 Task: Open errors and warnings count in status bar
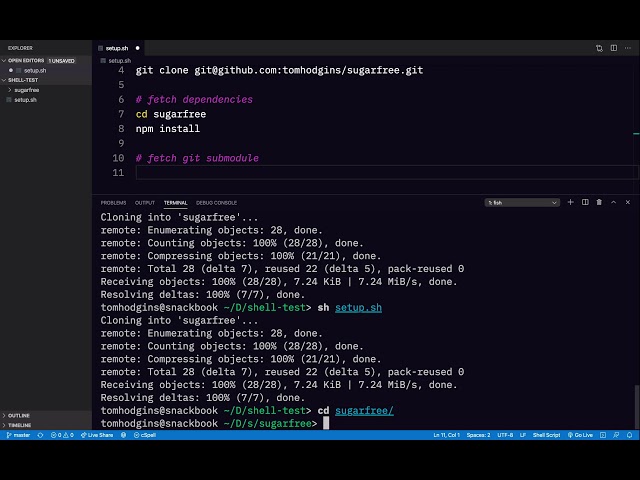[x=62, y=435]
